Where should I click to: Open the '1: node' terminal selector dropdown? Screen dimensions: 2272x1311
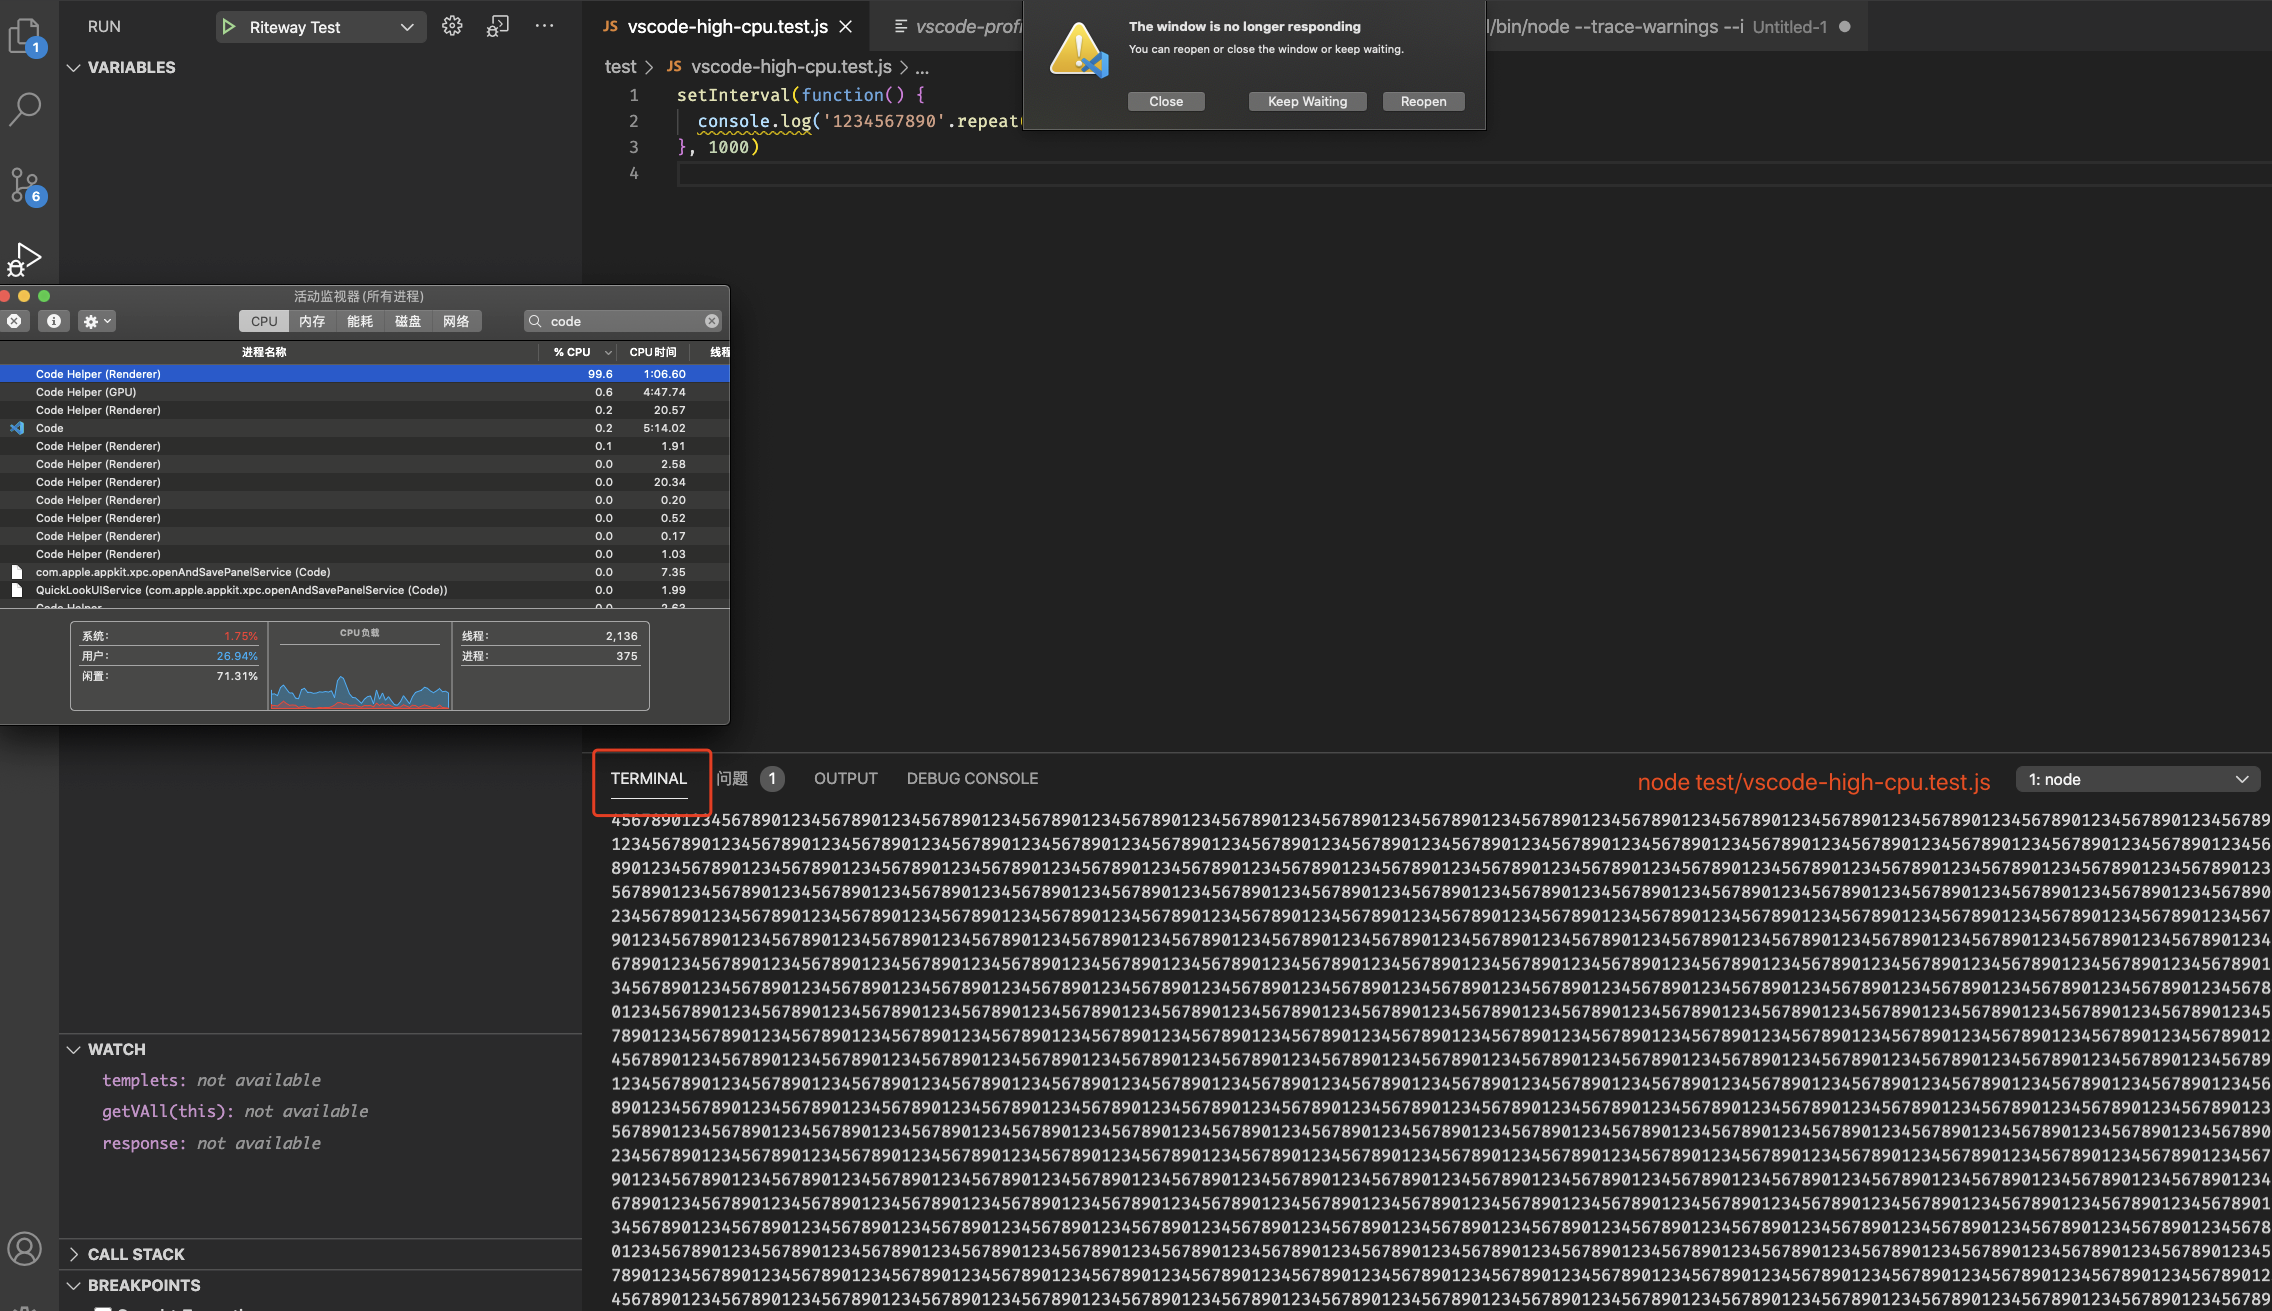2138,778
